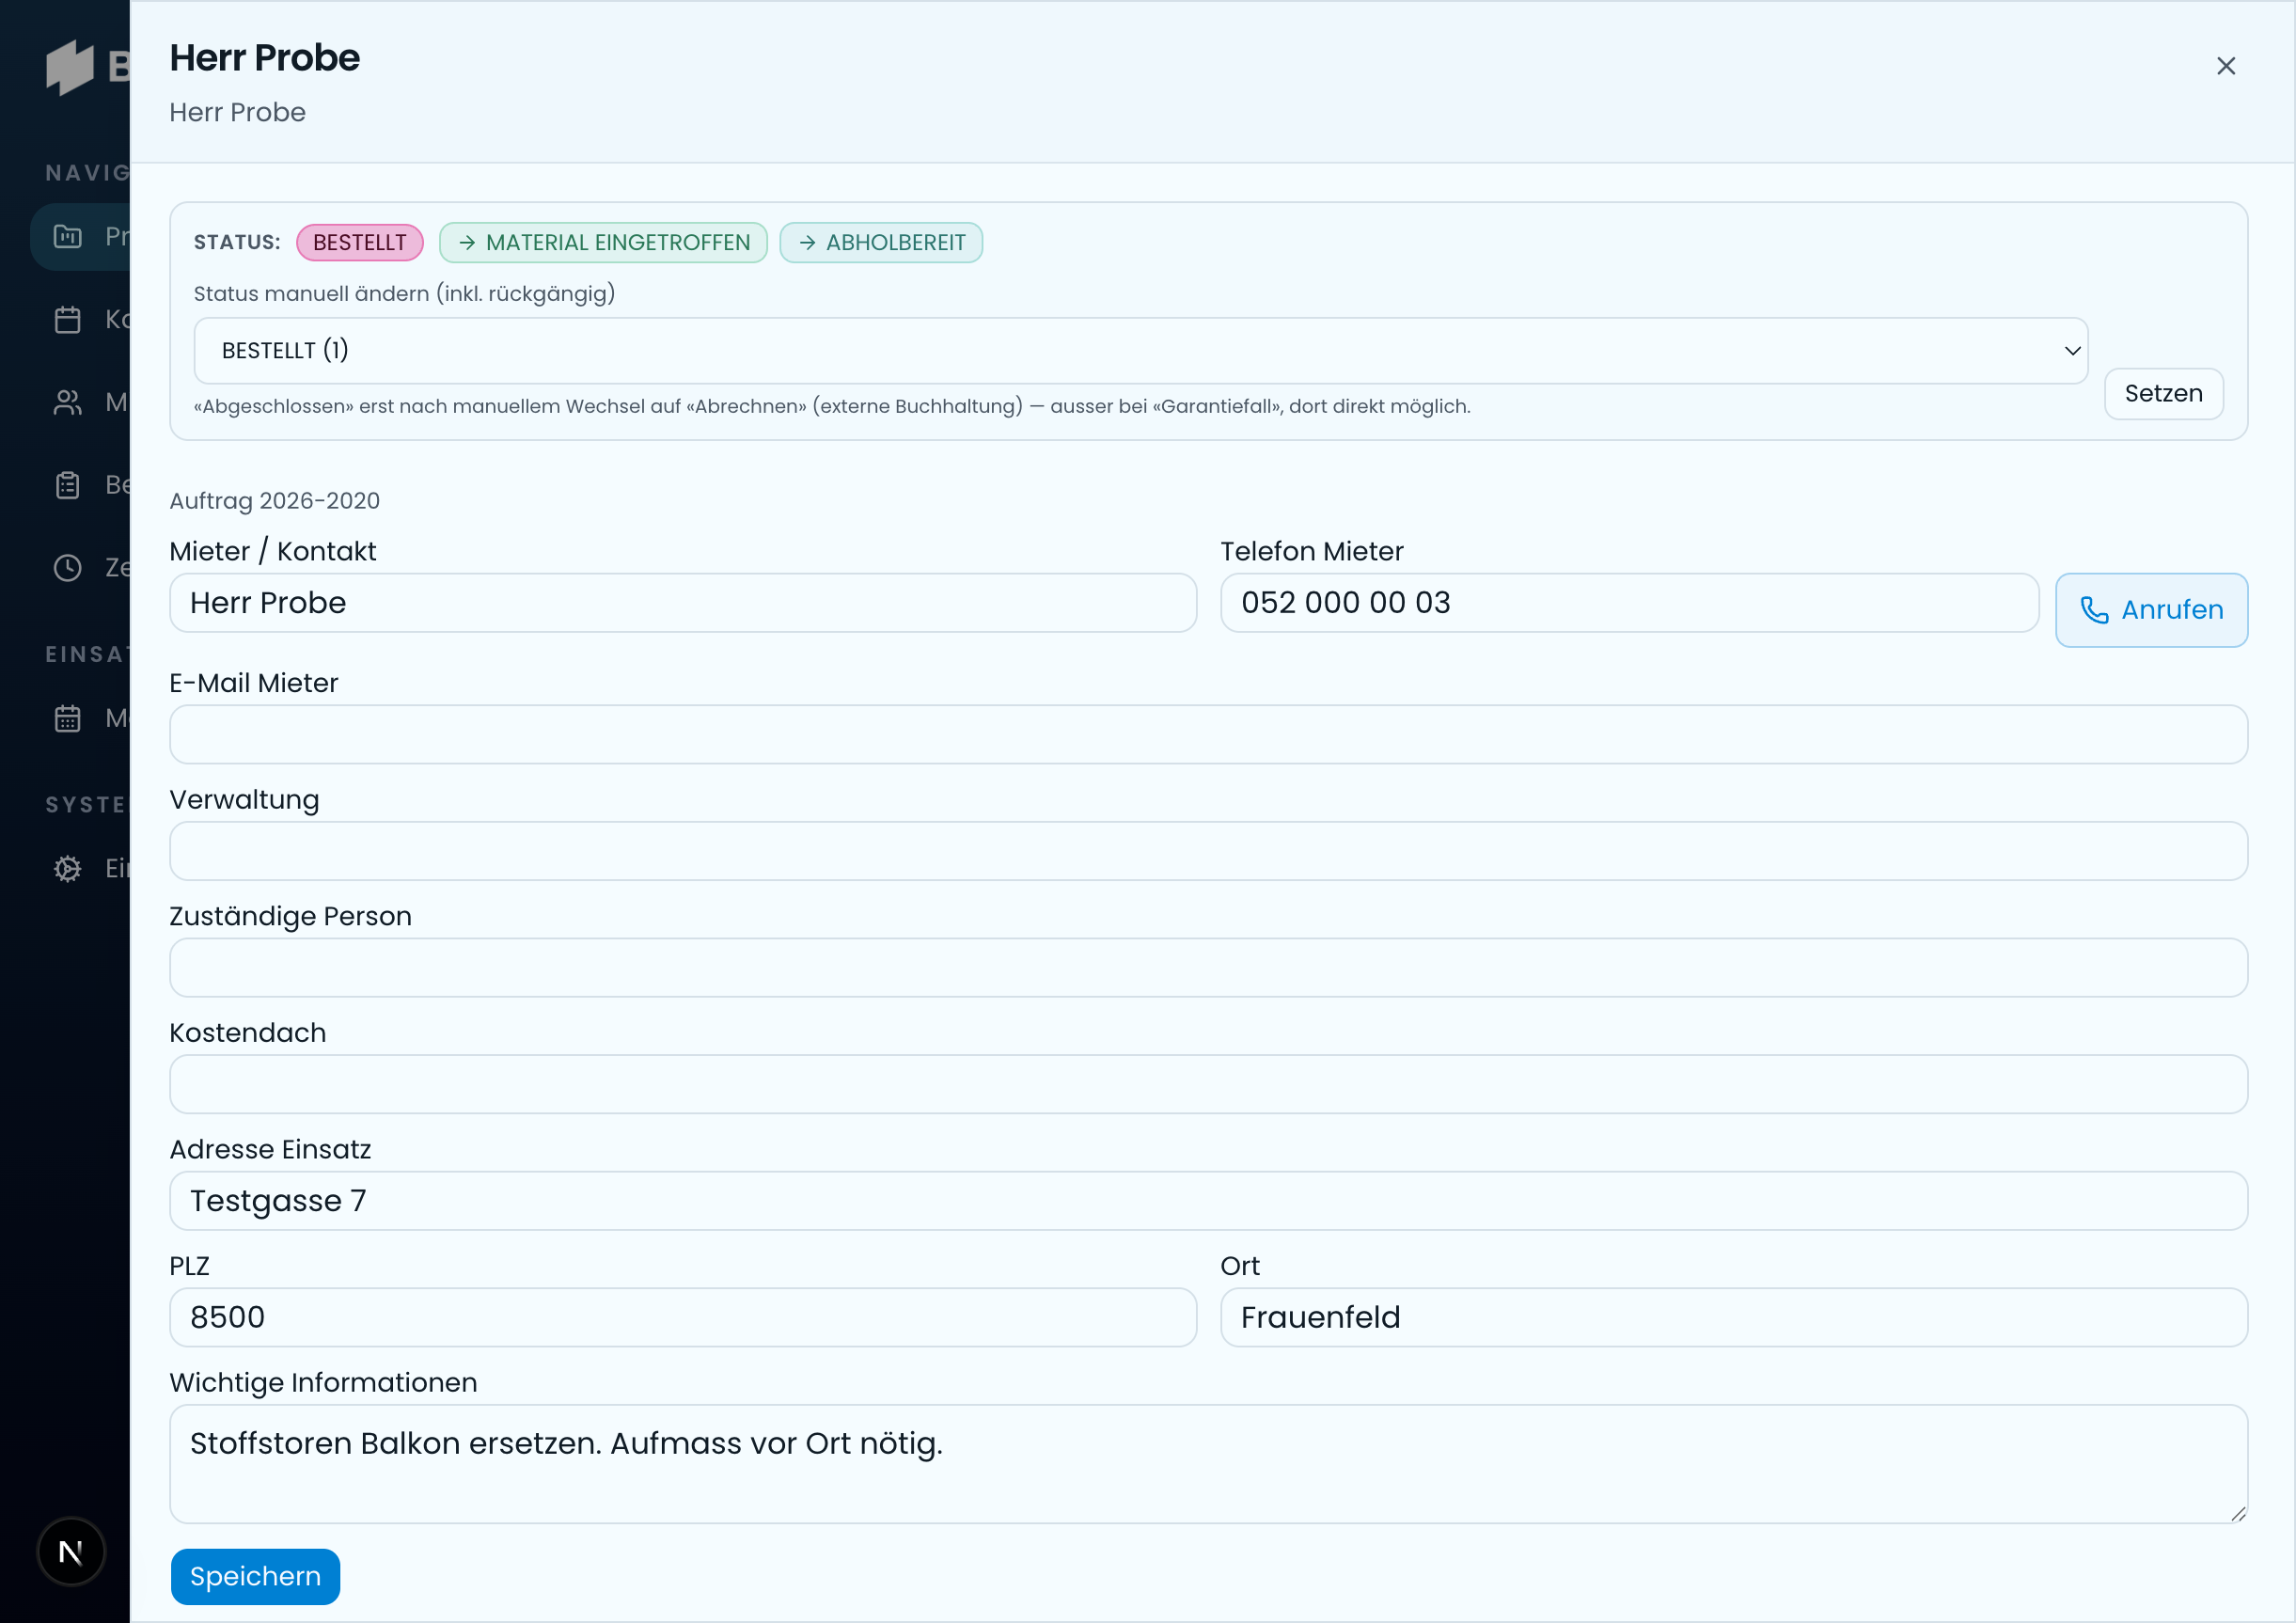Open the calendar icon in sidebar
The width and height of the screenshot is (2296, 1623).
pyautogui.click(x=67, y=320)
